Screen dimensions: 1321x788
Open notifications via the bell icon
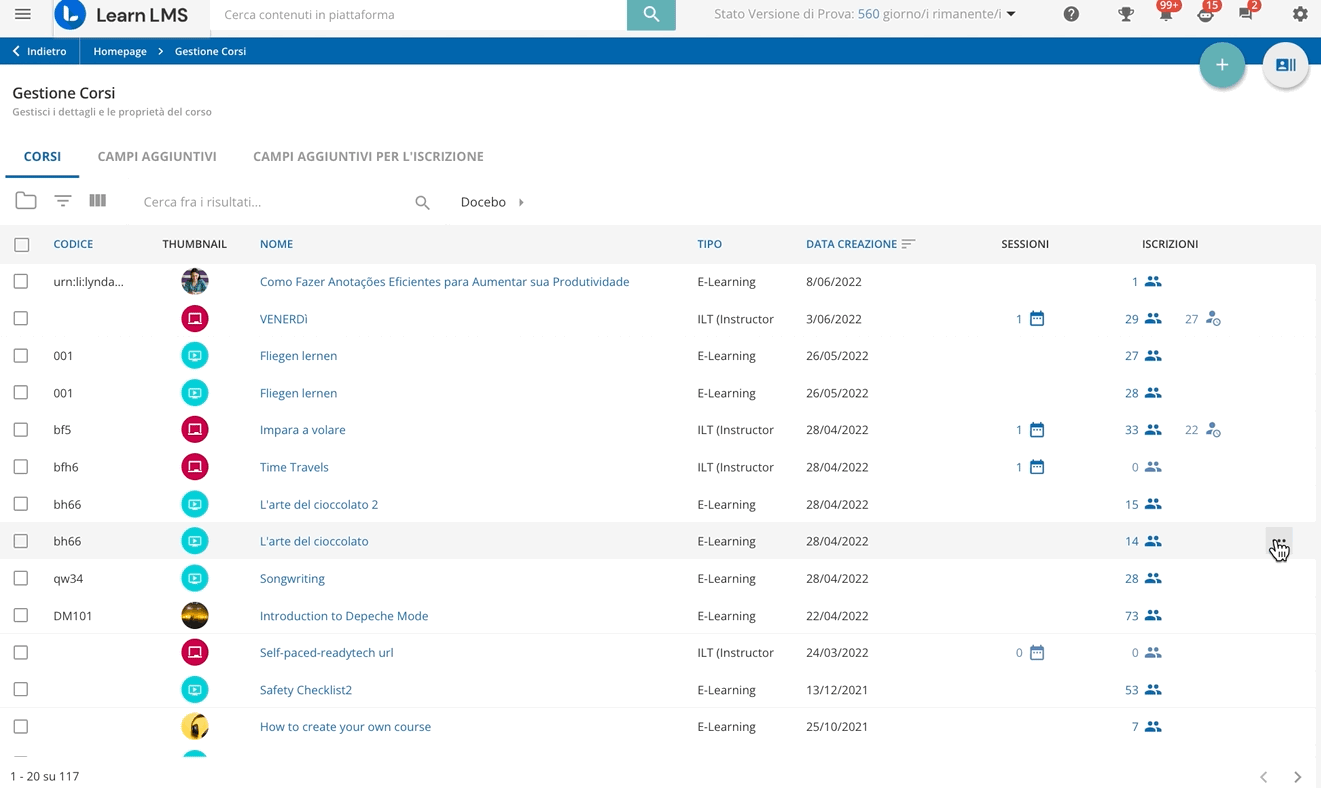pyautogui.click(x=1165, y=14)
